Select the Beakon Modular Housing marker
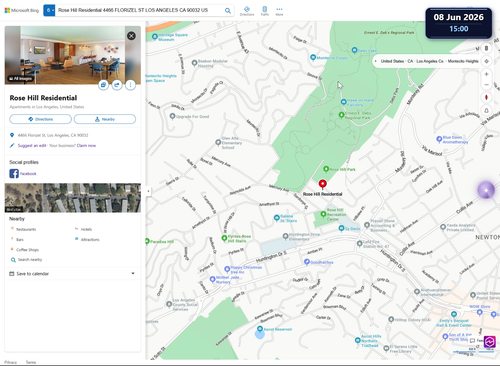Viewport: 500px width, 366px height. click(194, 63)
